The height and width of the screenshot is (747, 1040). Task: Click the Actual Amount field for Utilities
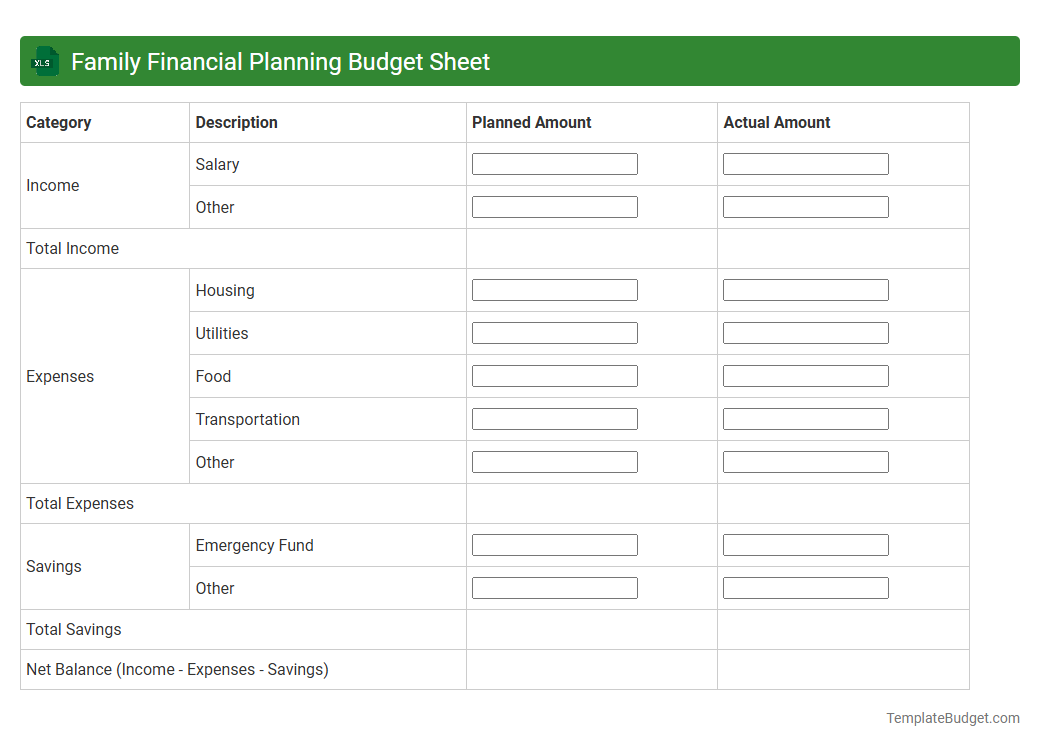pyautogui.click(x=805, y=332)
